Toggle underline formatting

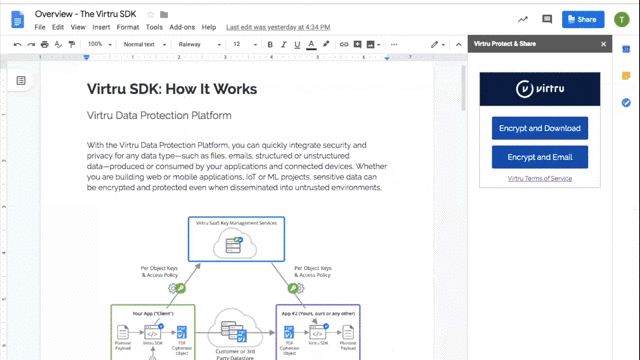[297, 44]
